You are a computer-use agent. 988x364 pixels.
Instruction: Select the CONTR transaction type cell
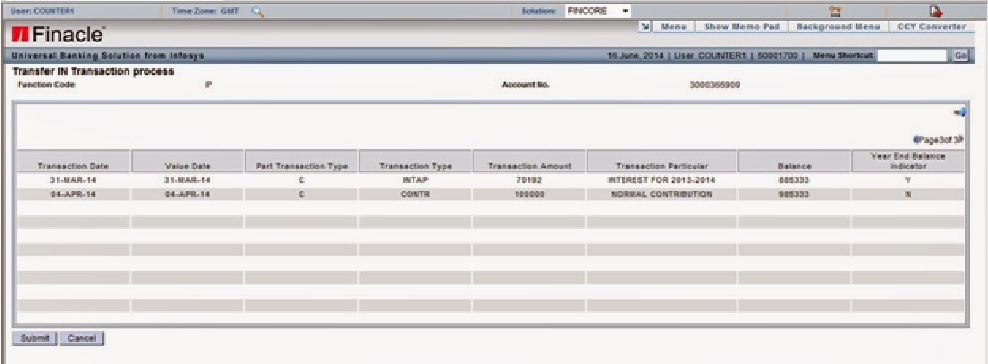point(415,195)
